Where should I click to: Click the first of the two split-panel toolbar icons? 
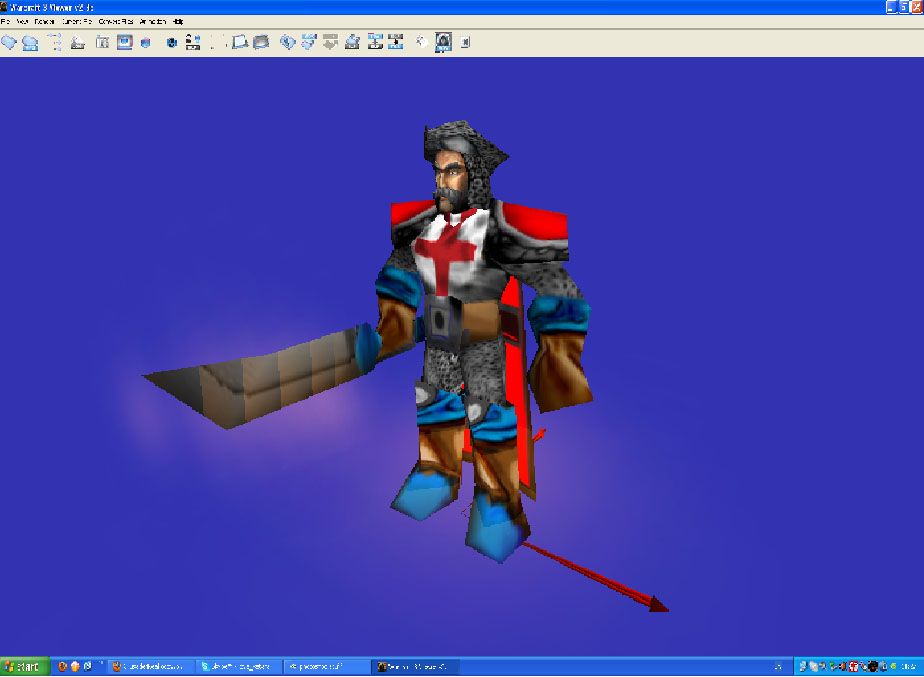(x=375, y=42)
